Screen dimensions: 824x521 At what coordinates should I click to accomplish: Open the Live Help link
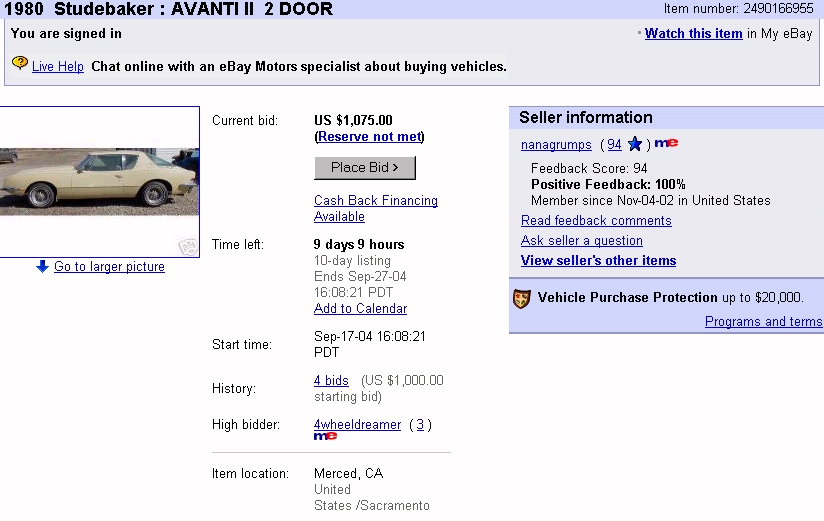(x=57, y=67)
